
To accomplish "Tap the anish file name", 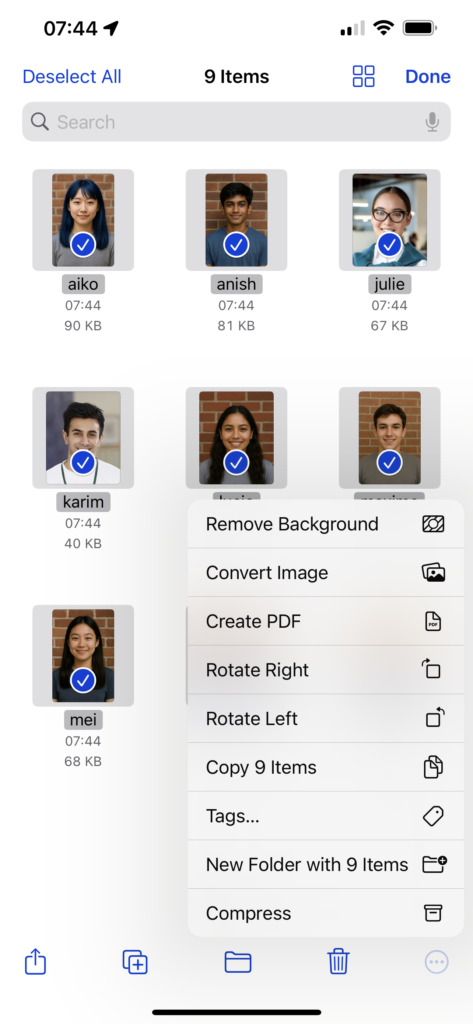I will point(236,284).
